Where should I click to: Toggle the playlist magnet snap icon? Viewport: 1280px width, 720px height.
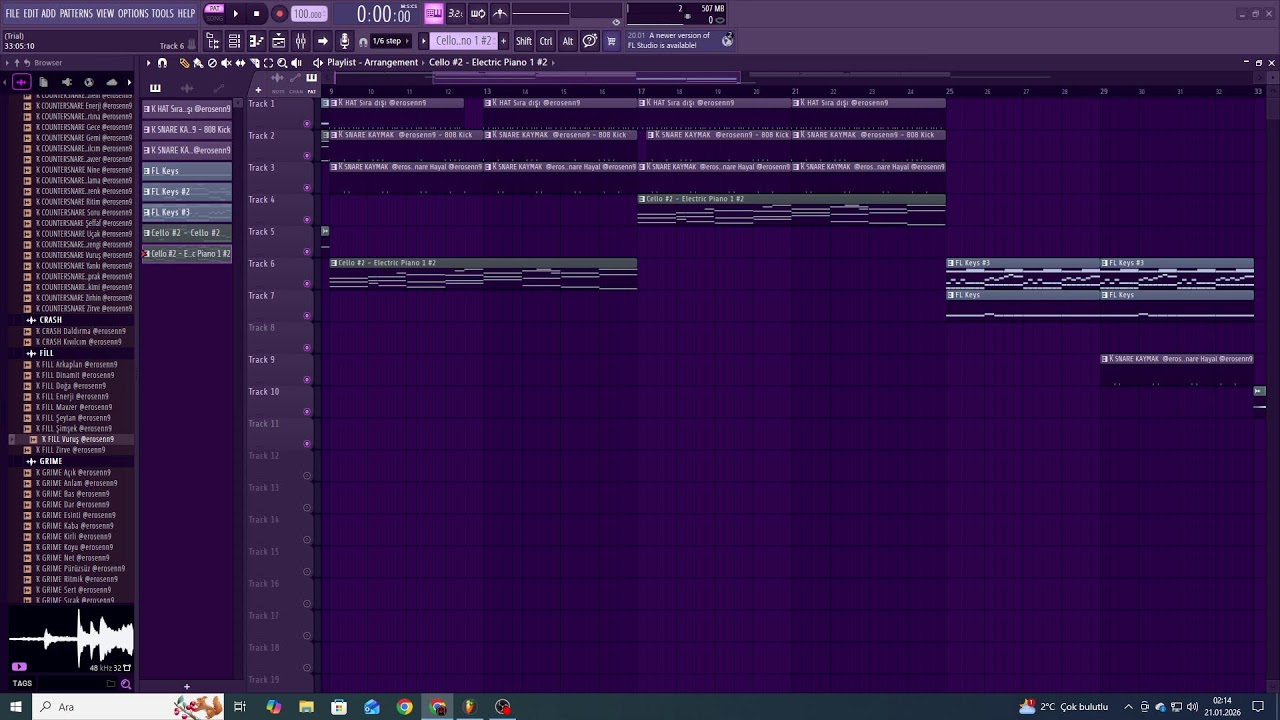click(x=162, y=63)
